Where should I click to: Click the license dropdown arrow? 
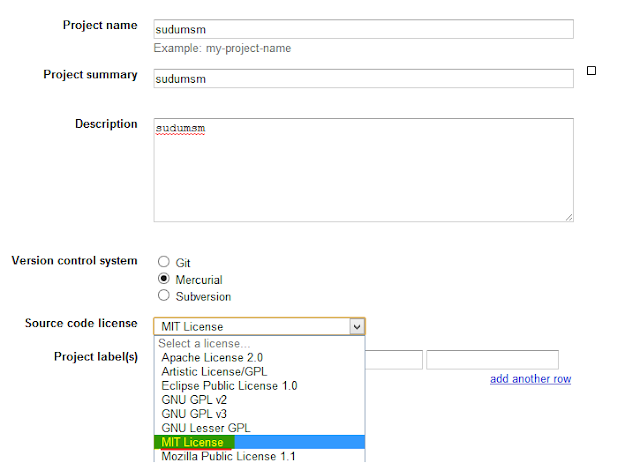click(x=357, y=327)
